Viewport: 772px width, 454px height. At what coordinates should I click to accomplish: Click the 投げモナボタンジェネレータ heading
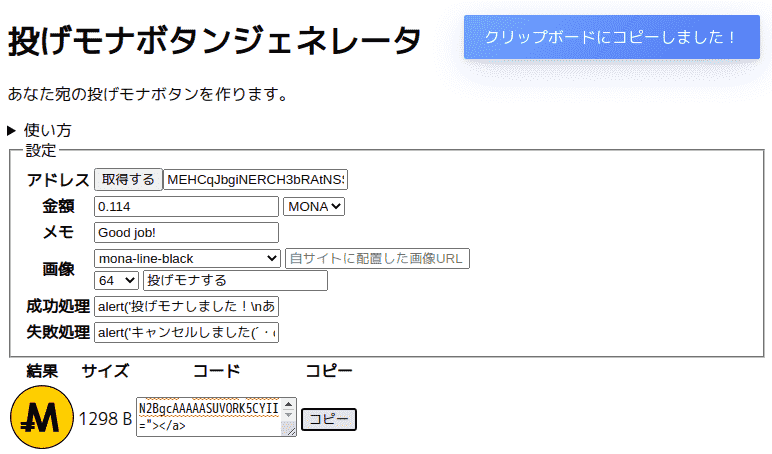click(x=214, y=40)
